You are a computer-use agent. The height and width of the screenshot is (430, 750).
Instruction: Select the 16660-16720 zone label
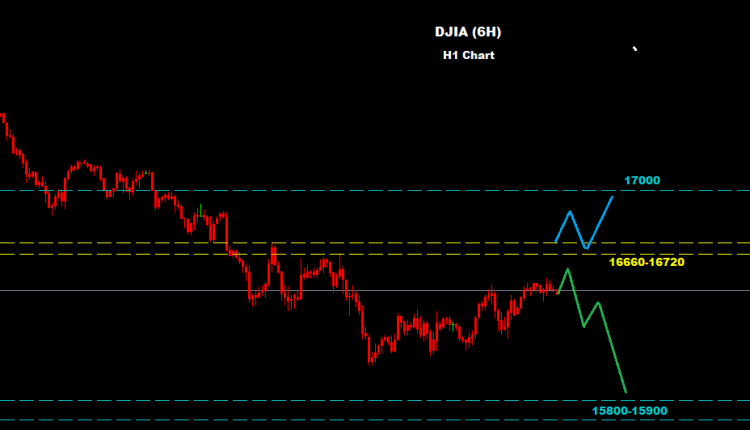coord(646,262)
